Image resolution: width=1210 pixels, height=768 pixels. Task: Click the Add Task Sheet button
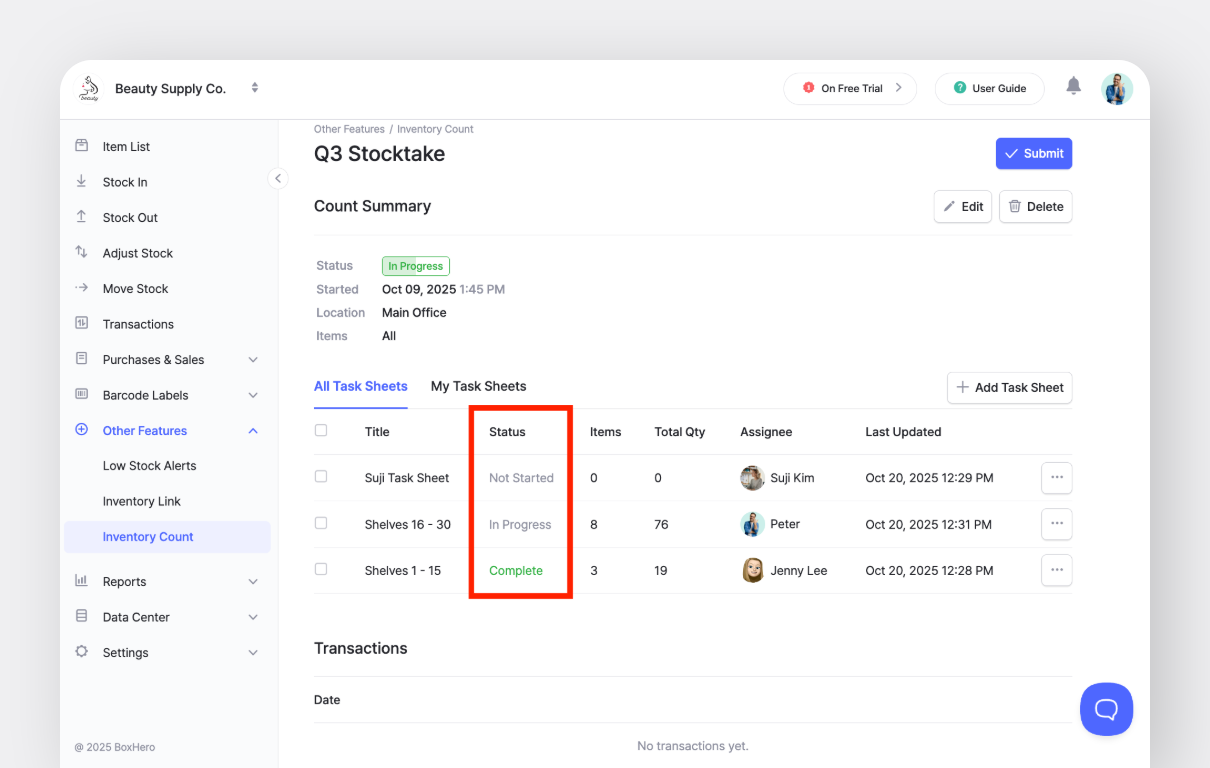coord(1009,388)
